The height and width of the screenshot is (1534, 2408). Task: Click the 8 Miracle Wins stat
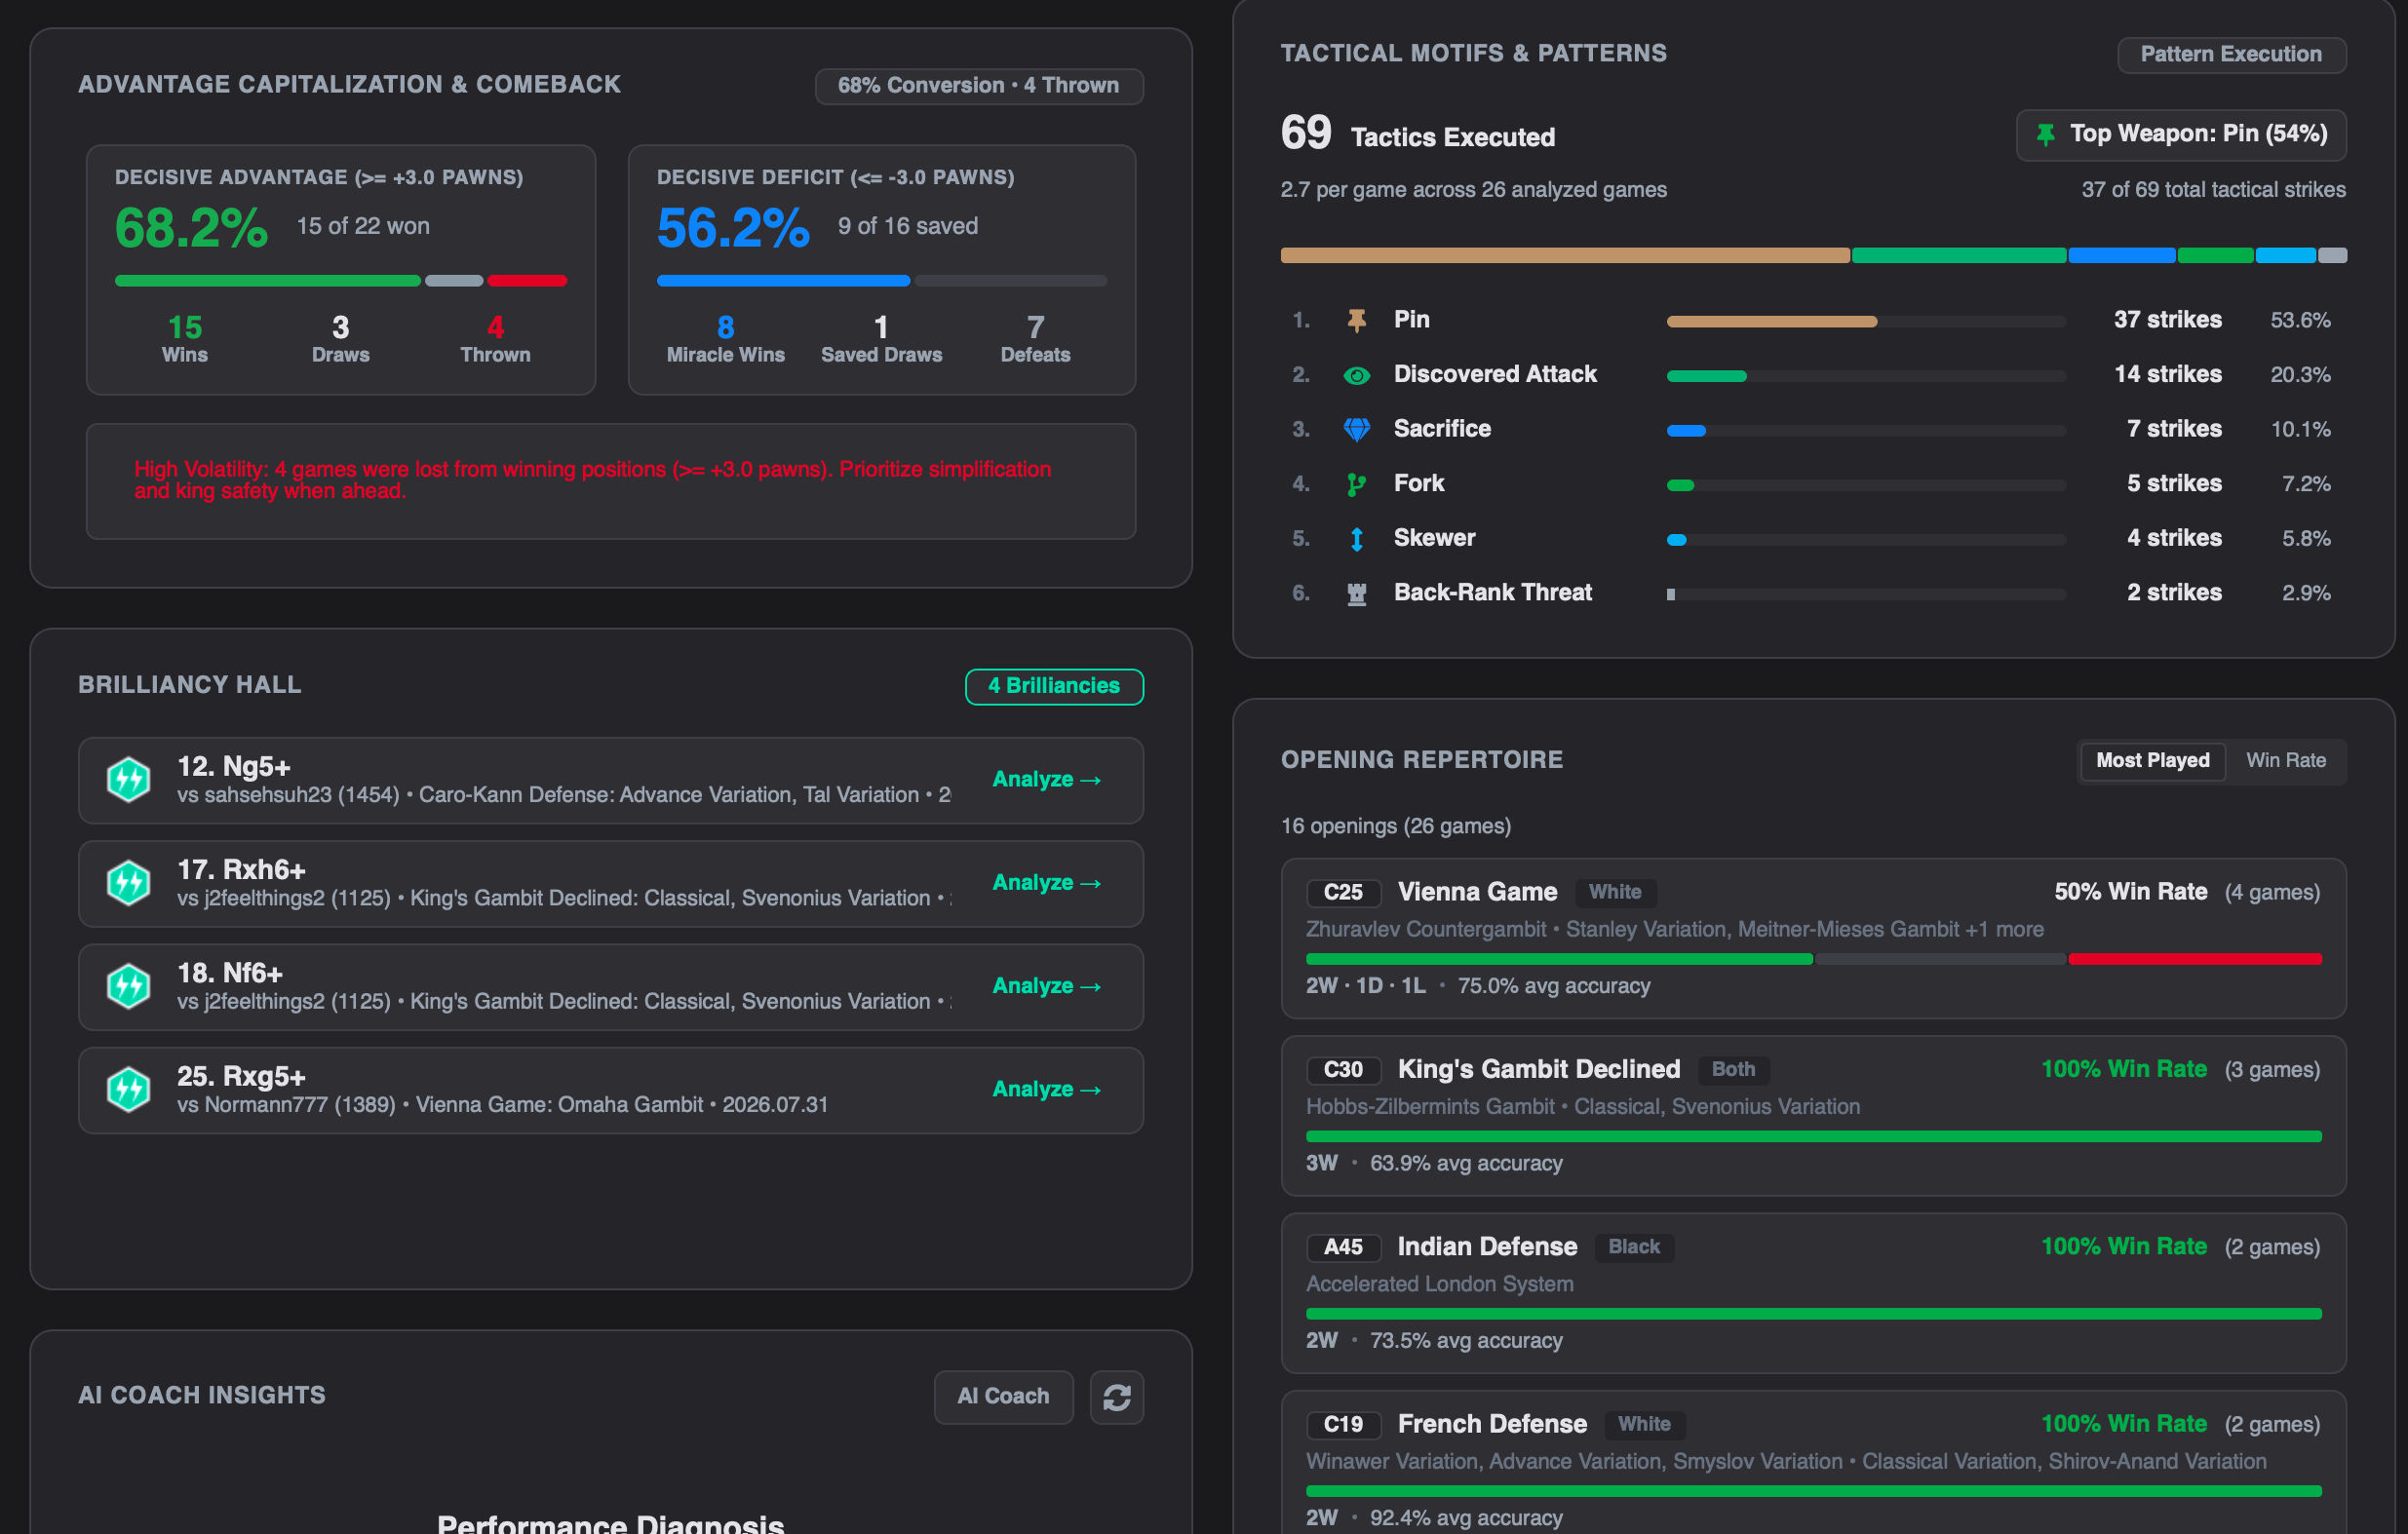(x=726, y=340)
